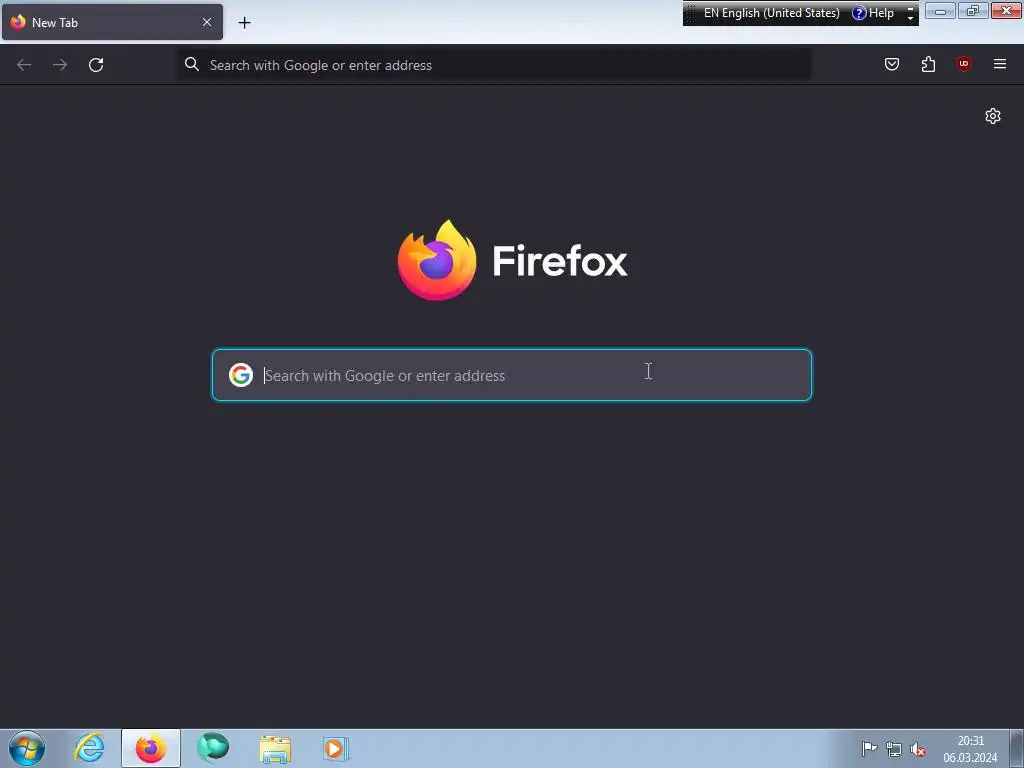Click the homepage Google search box

pos(512,375)
